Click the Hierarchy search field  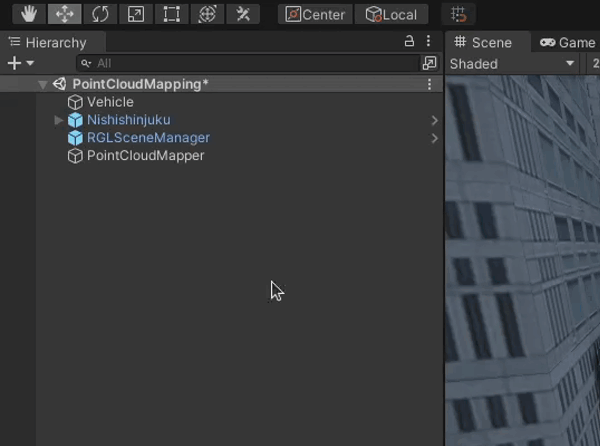(x=250, y=63)
